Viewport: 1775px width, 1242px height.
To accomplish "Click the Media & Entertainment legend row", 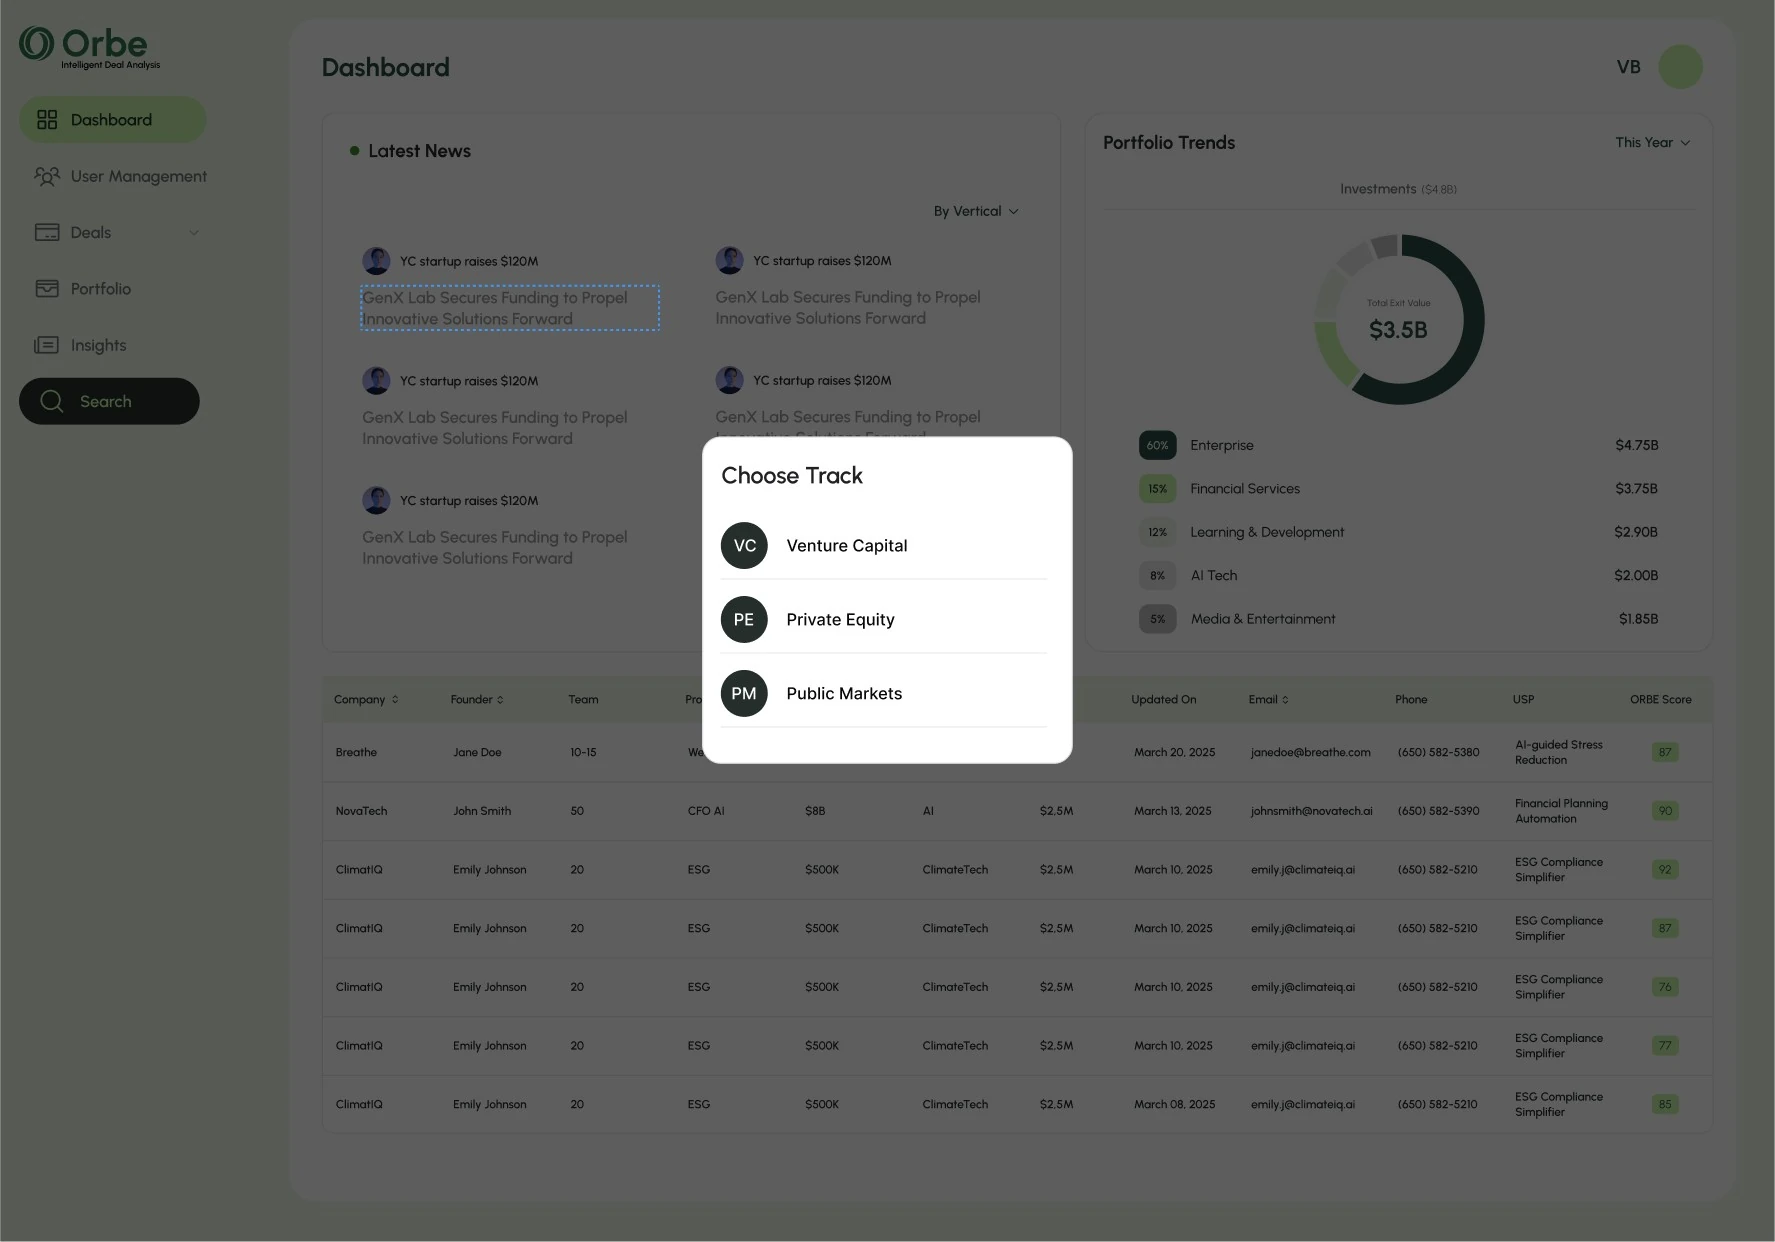I will point(1398,620).
